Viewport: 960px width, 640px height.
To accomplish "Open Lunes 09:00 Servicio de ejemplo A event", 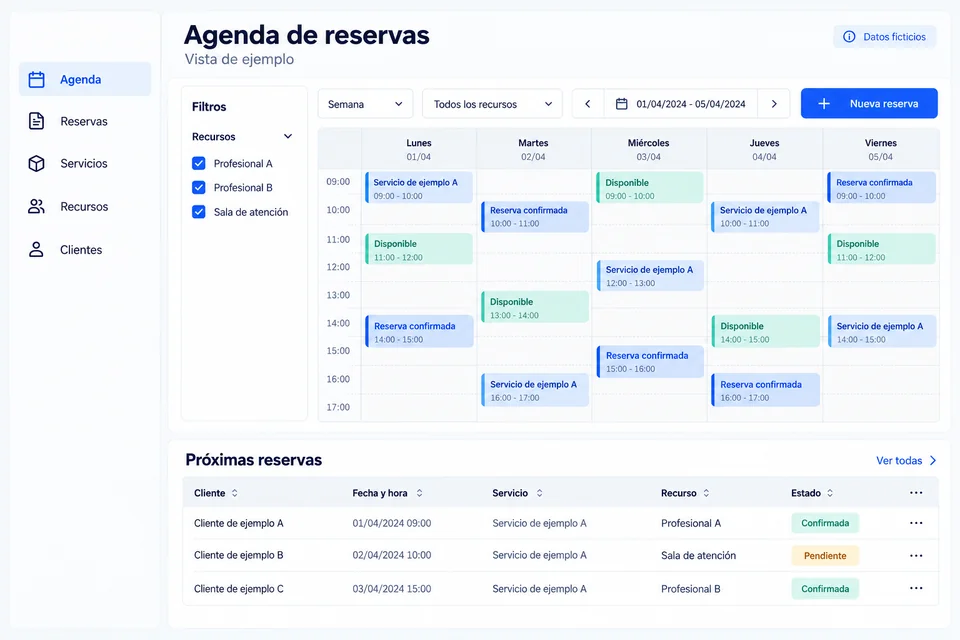I will (x=419, y=188).
